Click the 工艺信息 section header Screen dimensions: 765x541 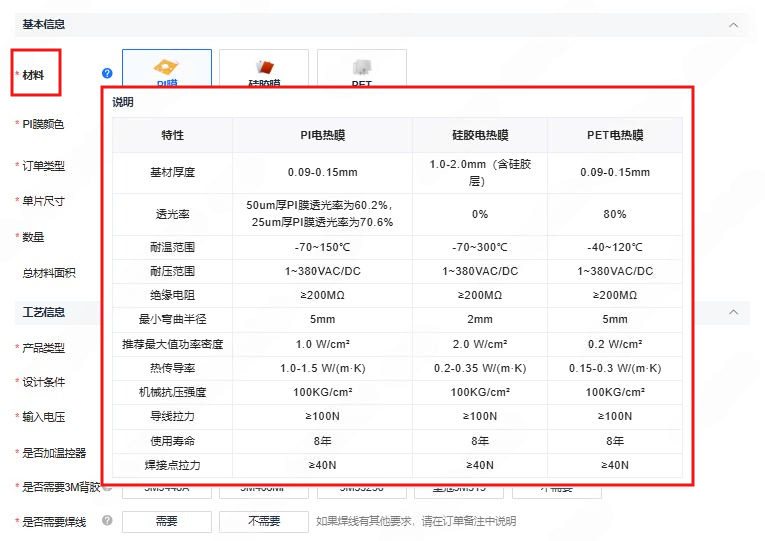[x=43, y=312]
